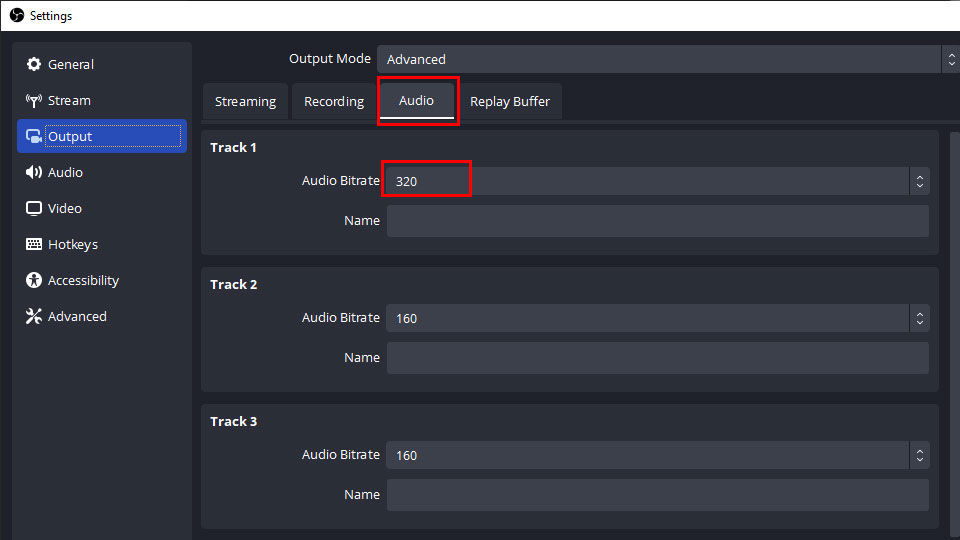
Task: Click Track 3 Audio Bitrate label
Action: [x=340, y=455]
